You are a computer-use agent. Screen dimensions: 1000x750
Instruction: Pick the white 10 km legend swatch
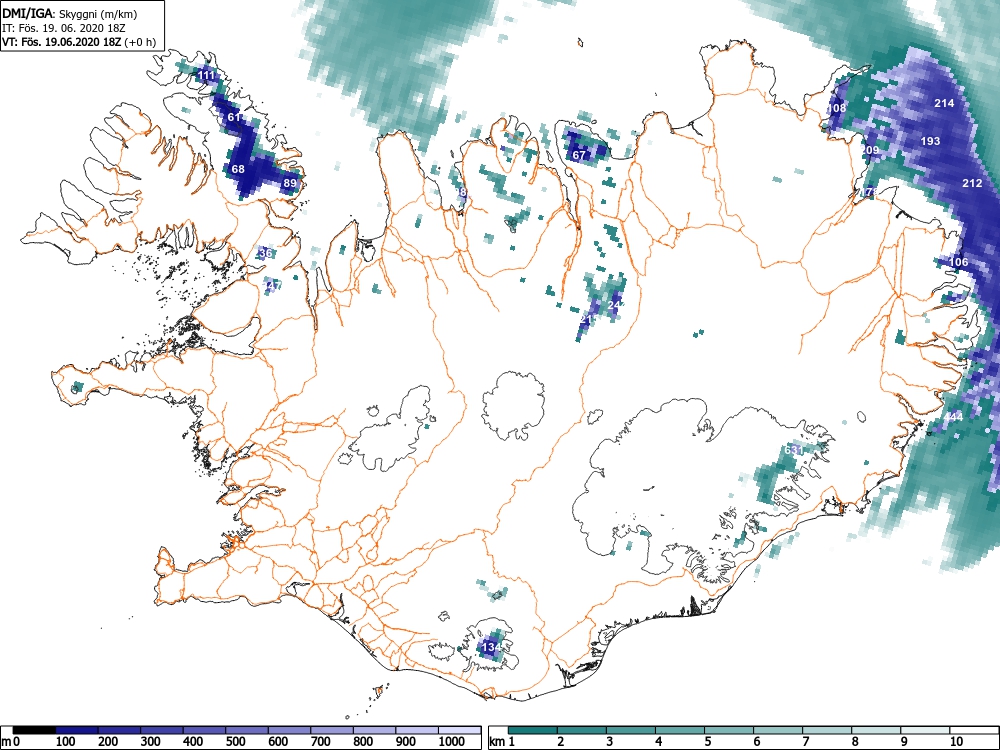(974, 730)
